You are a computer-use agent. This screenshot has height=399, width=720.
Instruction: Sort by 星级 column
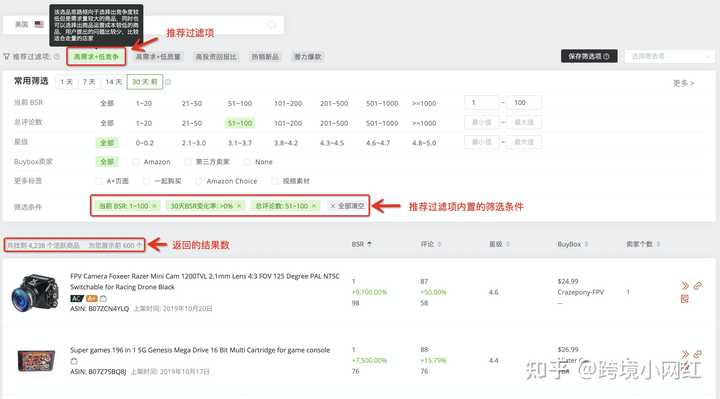tap(508, 244)
